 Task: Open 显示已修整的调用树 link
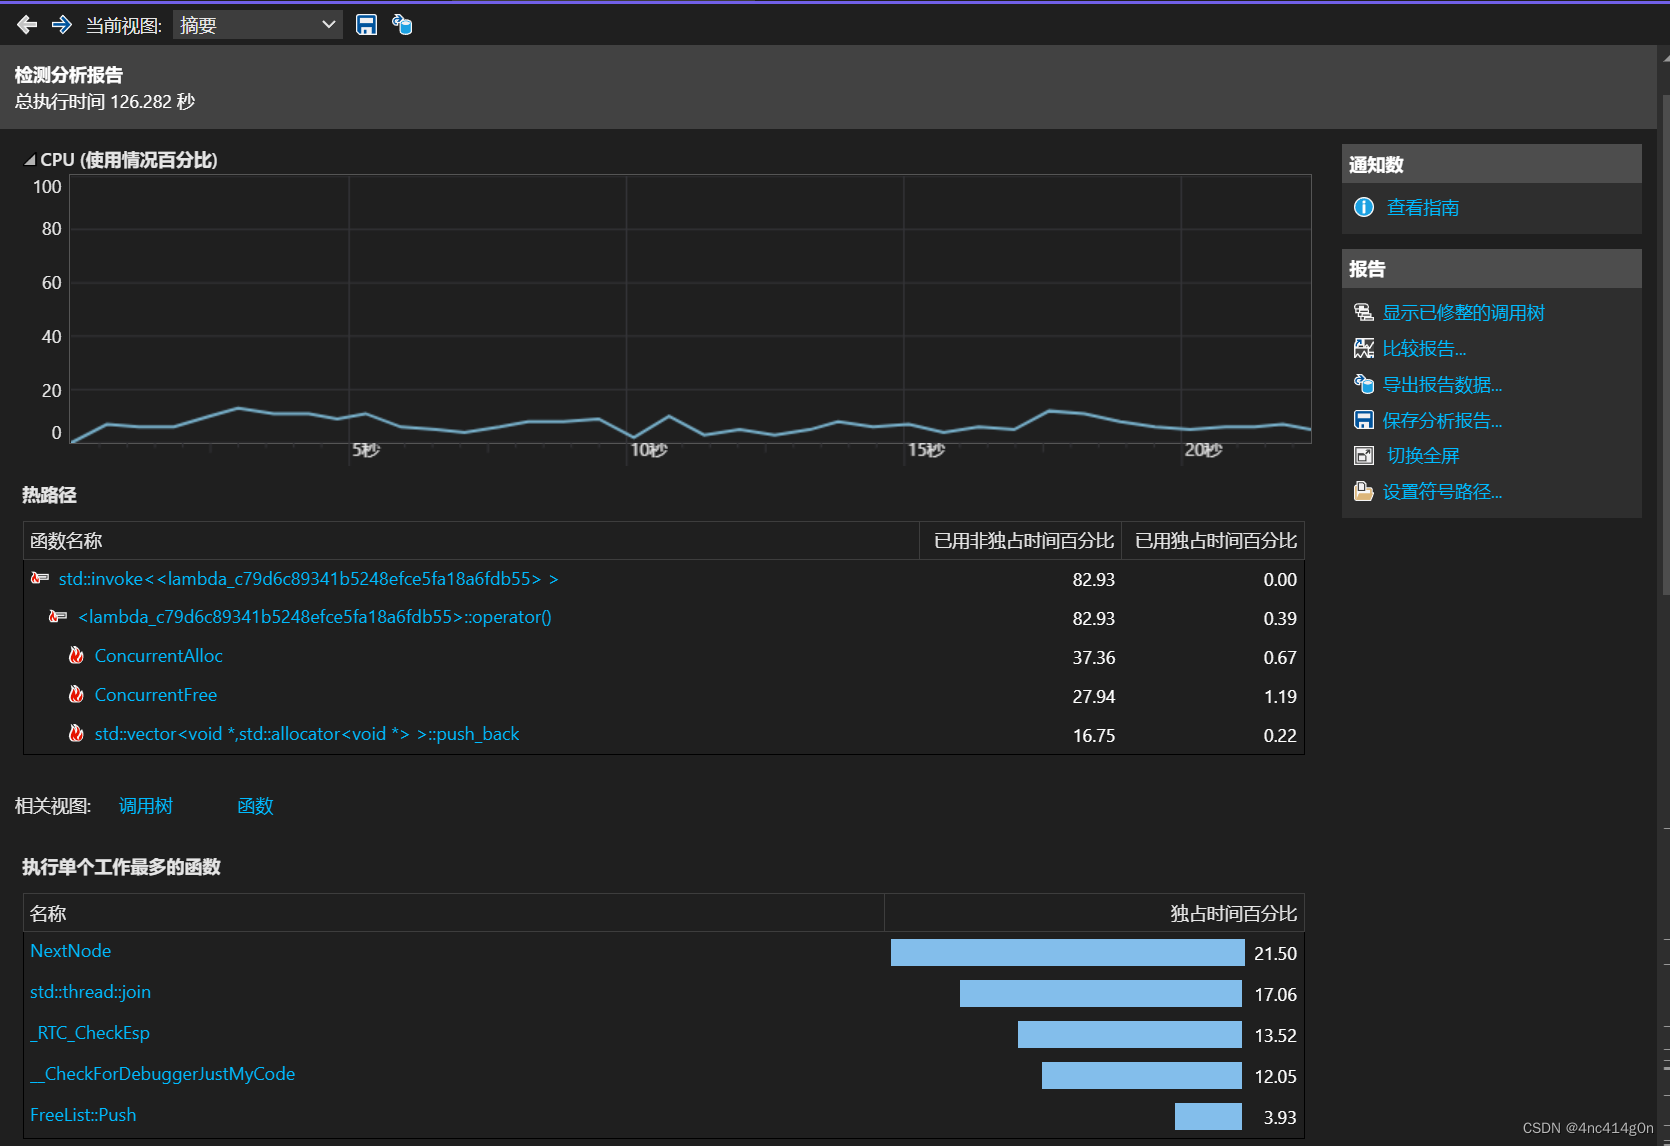point(1463,313)
